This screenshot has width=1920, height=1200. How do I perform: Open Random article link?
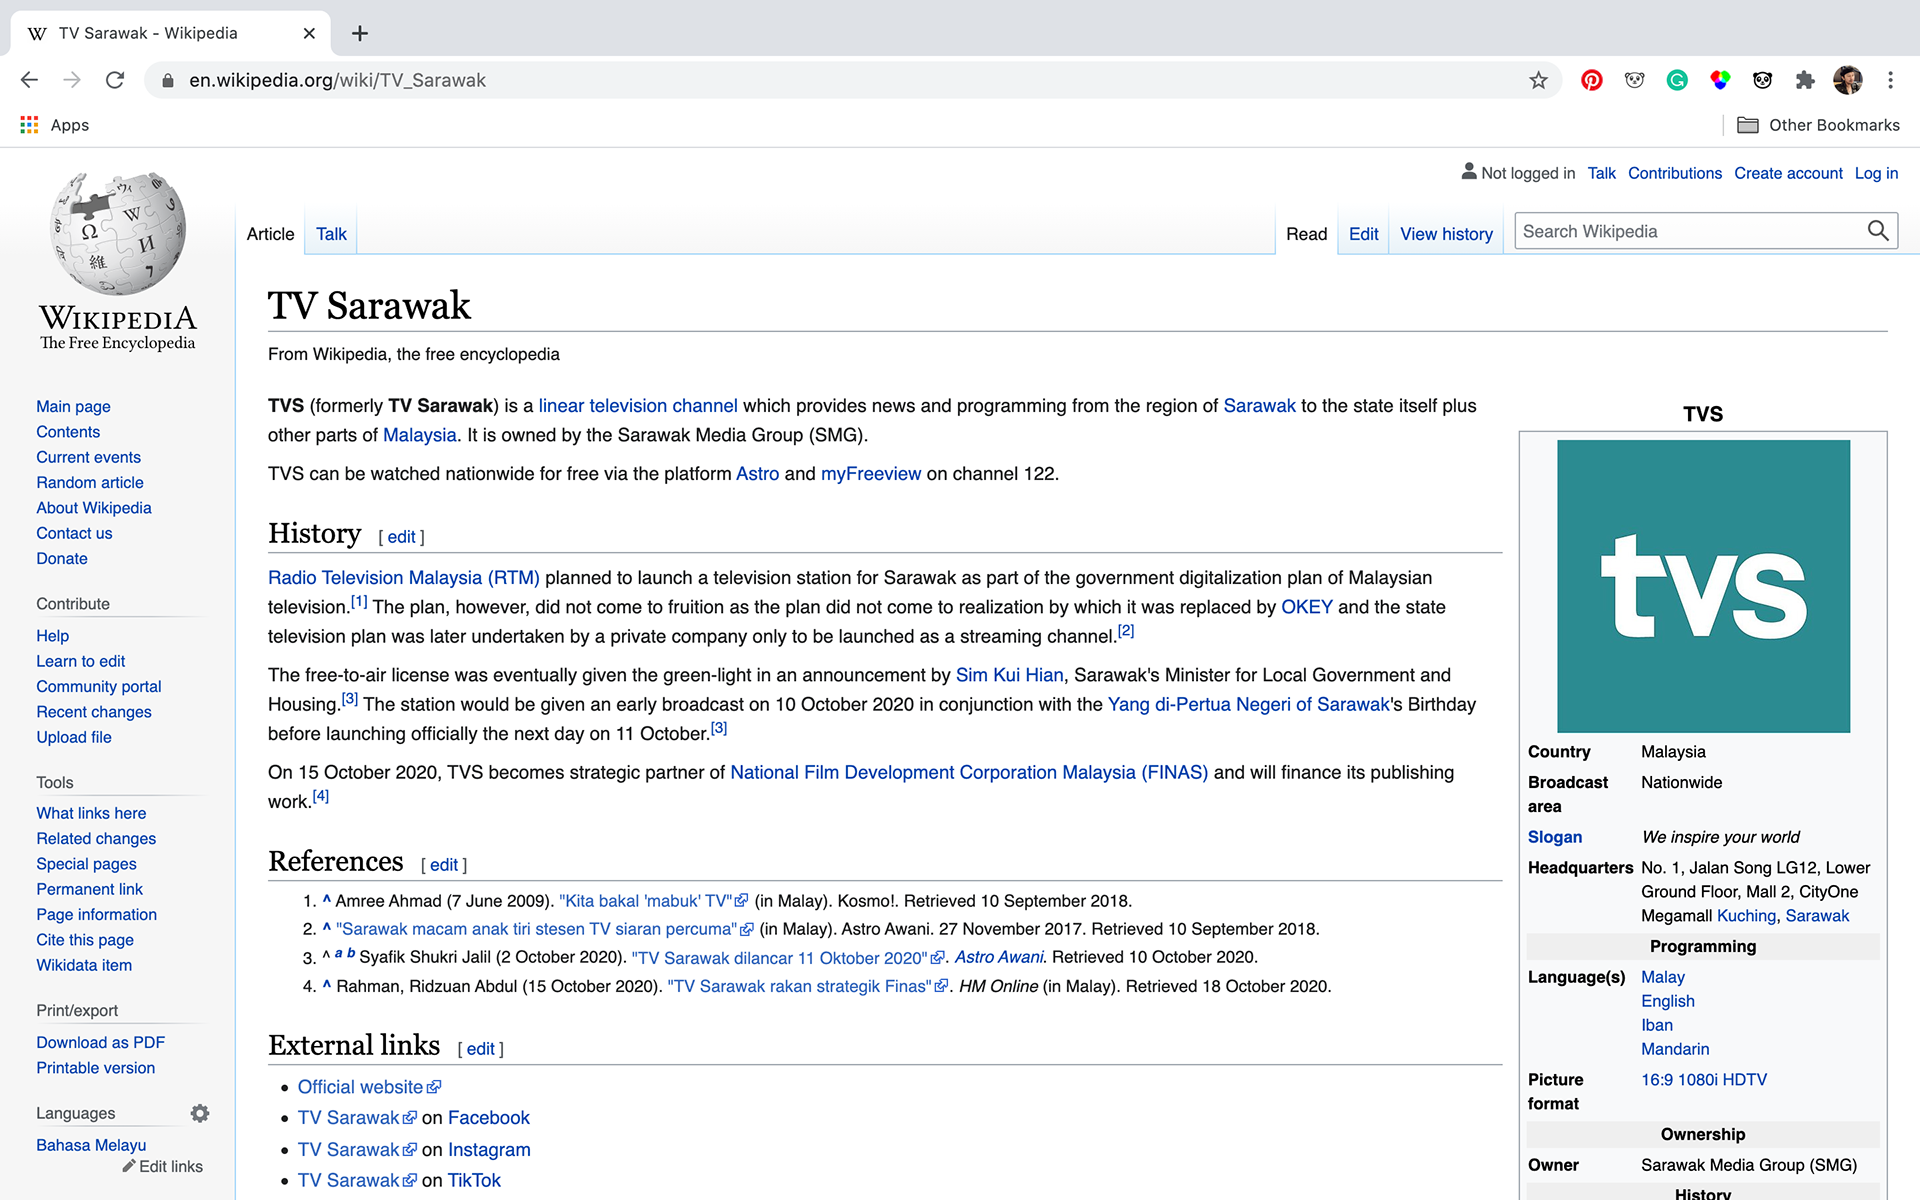coord(90,482)
